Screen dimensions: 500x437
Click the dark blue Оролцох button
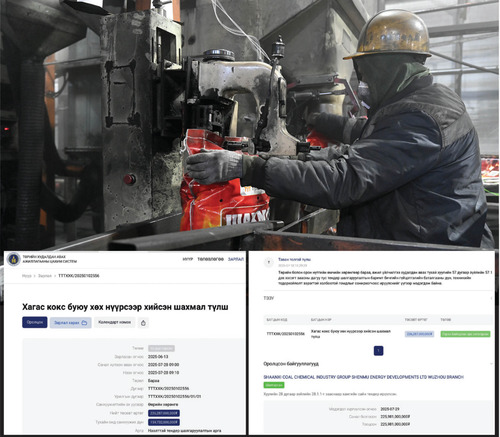coord(35,322)
